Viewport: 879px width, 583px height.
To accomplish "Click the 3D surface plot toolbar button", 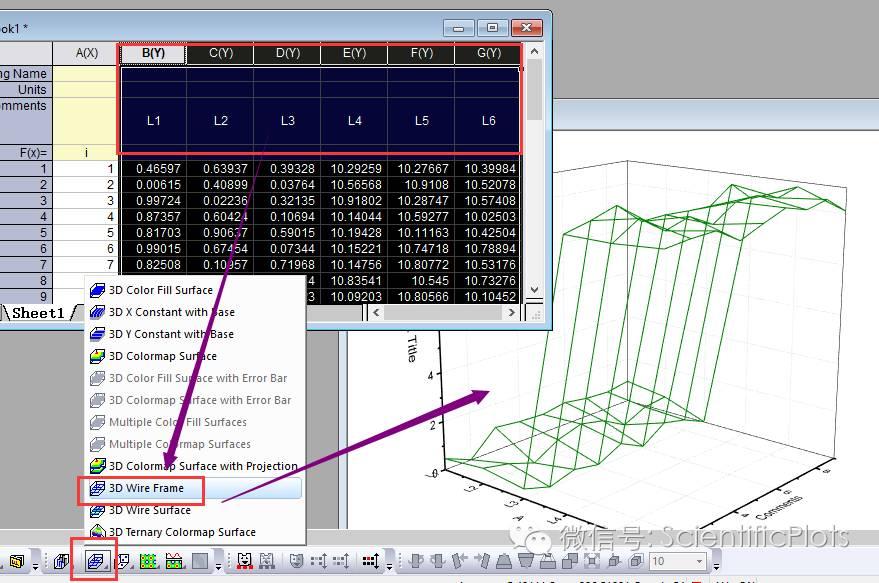I will tap(97, 561).
